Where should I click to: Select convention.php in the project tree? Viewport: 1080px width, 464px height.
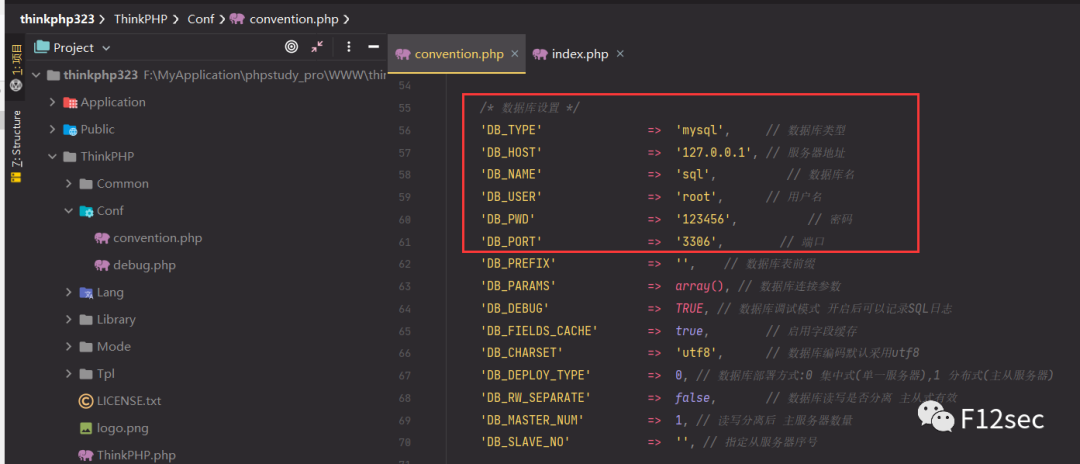pyautogui.click(x=157, y=238)
